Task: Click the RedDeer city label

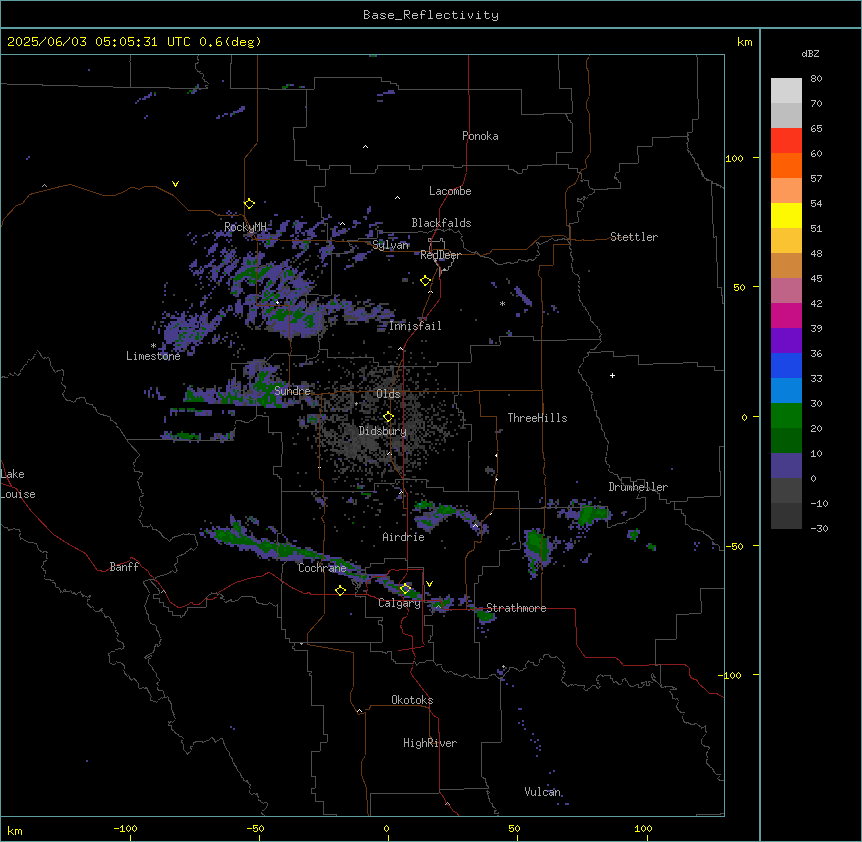Action: click(440, 255)
